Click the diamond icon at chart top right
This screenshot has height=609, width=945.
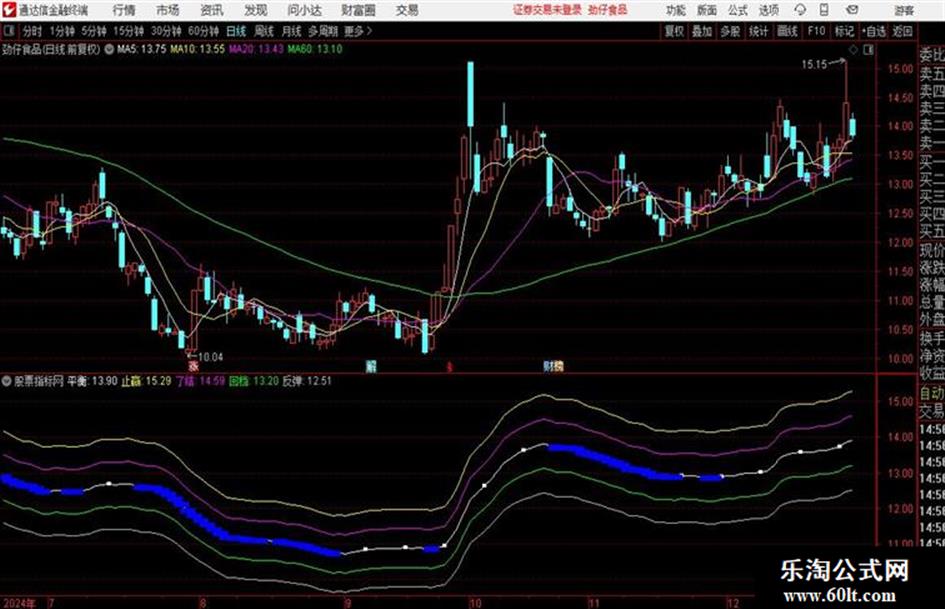[853, 51]
